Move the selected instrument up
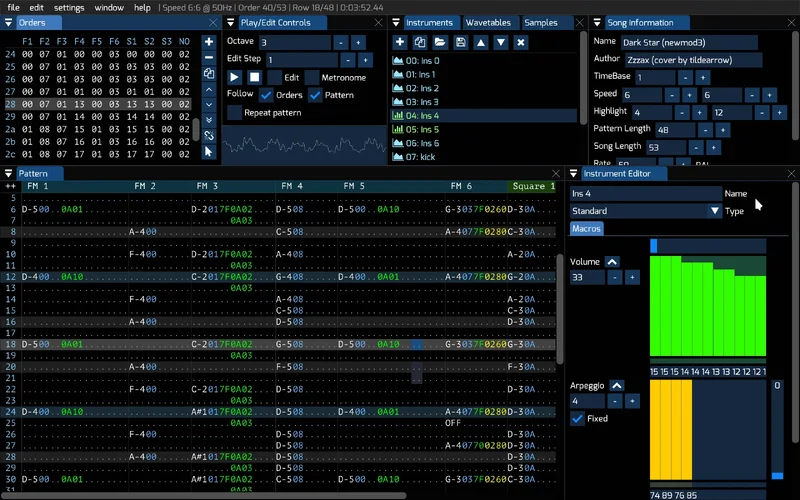The image size is (800, 500). 480,42
